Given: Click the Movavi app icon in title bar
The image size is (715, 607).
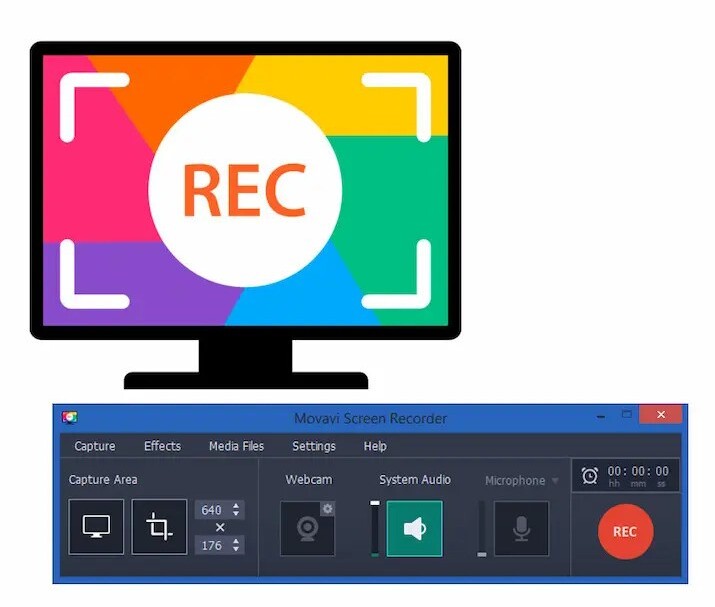Looking at the screenshot, I should (70, 417).
